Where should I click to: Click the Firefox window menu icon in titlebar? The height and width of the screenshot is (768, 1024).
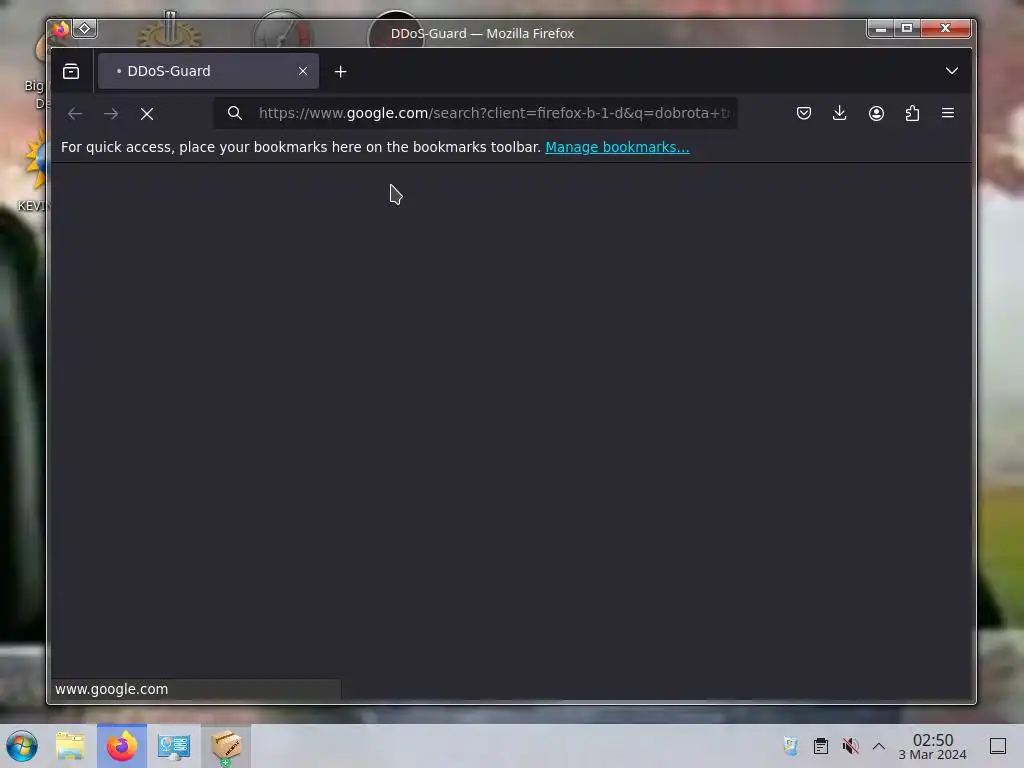(61, 29)
